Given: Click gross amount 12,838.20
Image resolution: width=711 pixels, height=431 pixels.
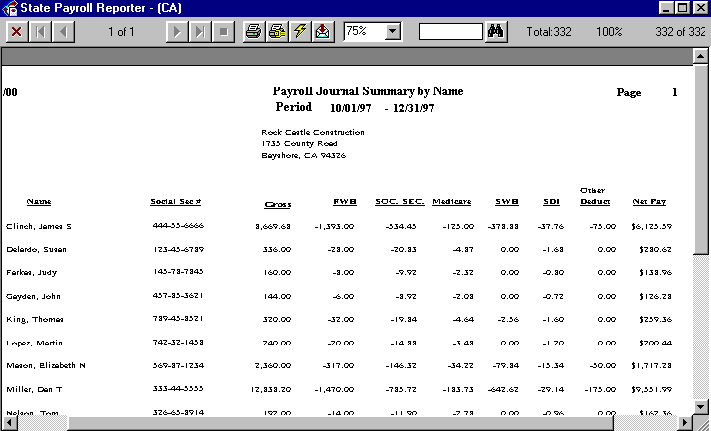Looking at the screenshot, I should click(271, 389).
